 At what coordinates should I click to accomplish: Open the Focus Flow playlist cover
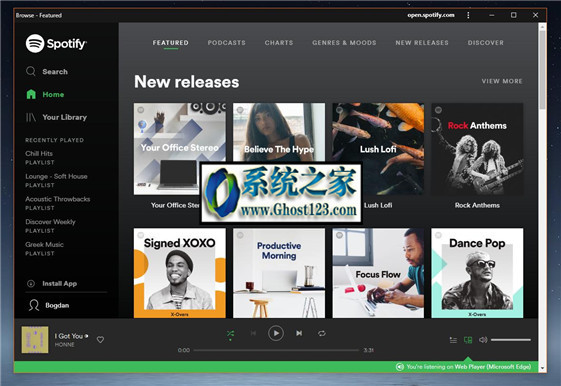click(x=378, y=273)
